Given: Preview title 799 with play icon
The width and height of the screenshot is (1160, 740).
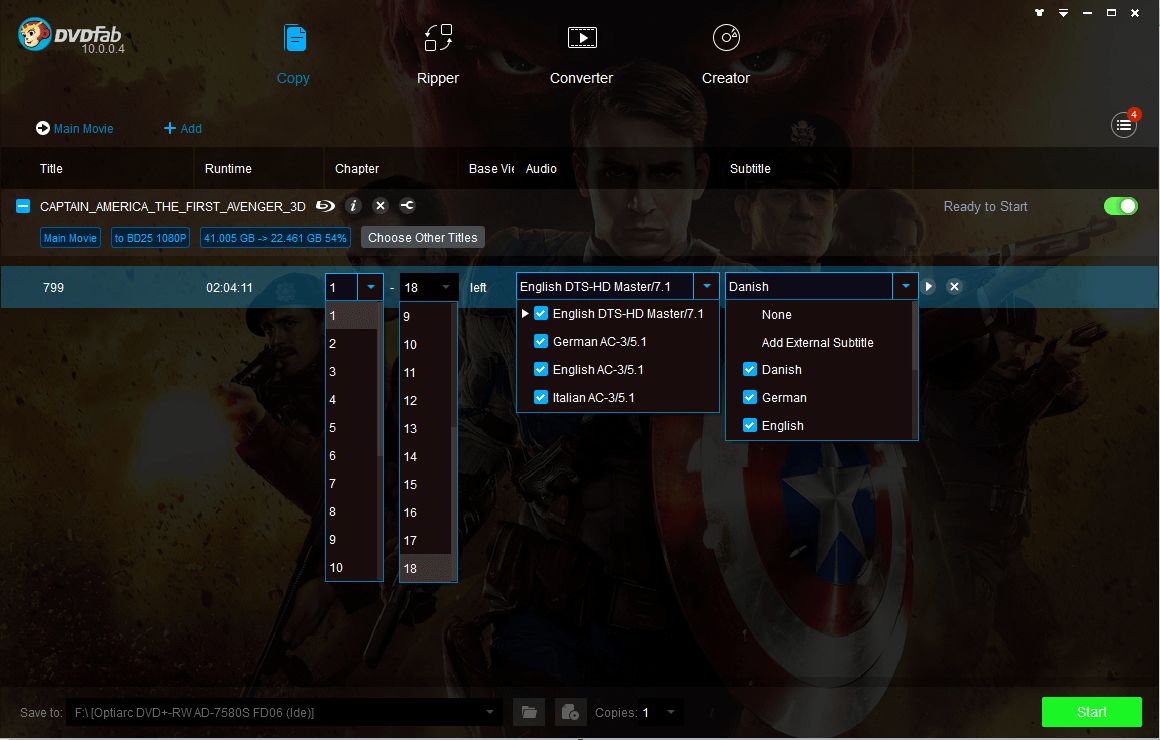Looking at the screenshot, I should [x=928, y=286].
